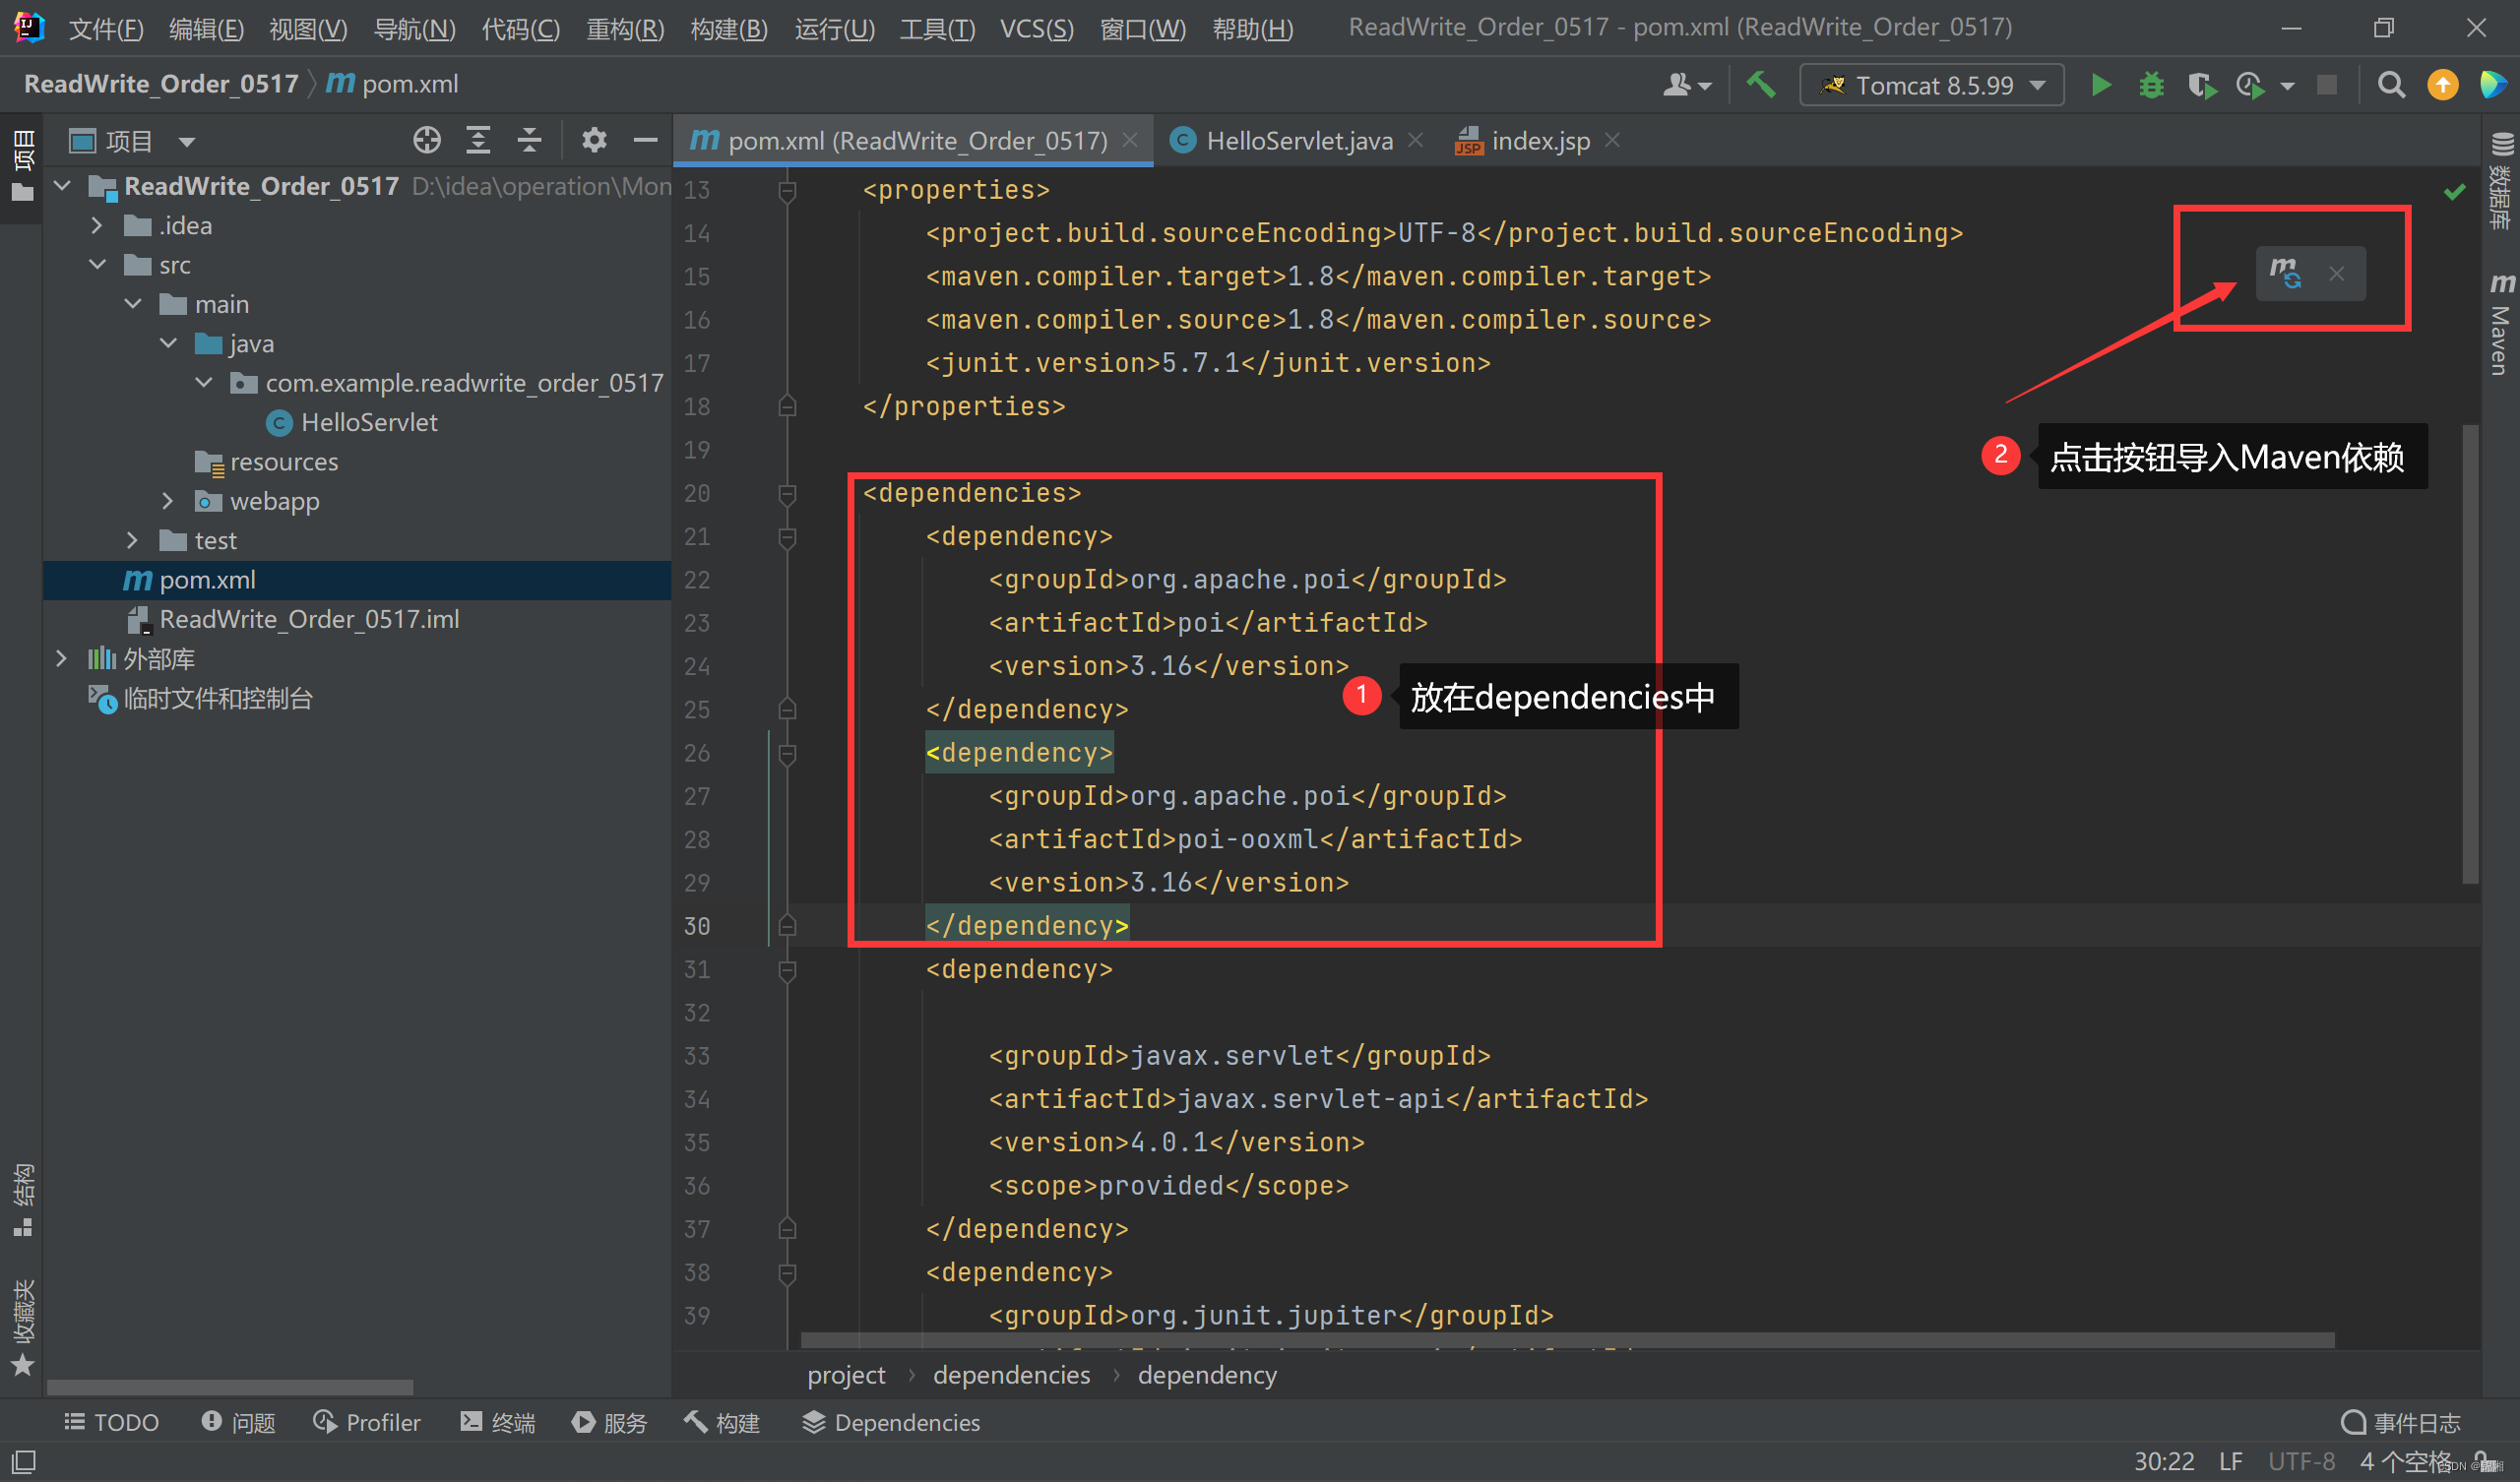Click the green Run button
This screenshot has width=2520, height=1482.
pyautogui.click(x=2101, y=86)
